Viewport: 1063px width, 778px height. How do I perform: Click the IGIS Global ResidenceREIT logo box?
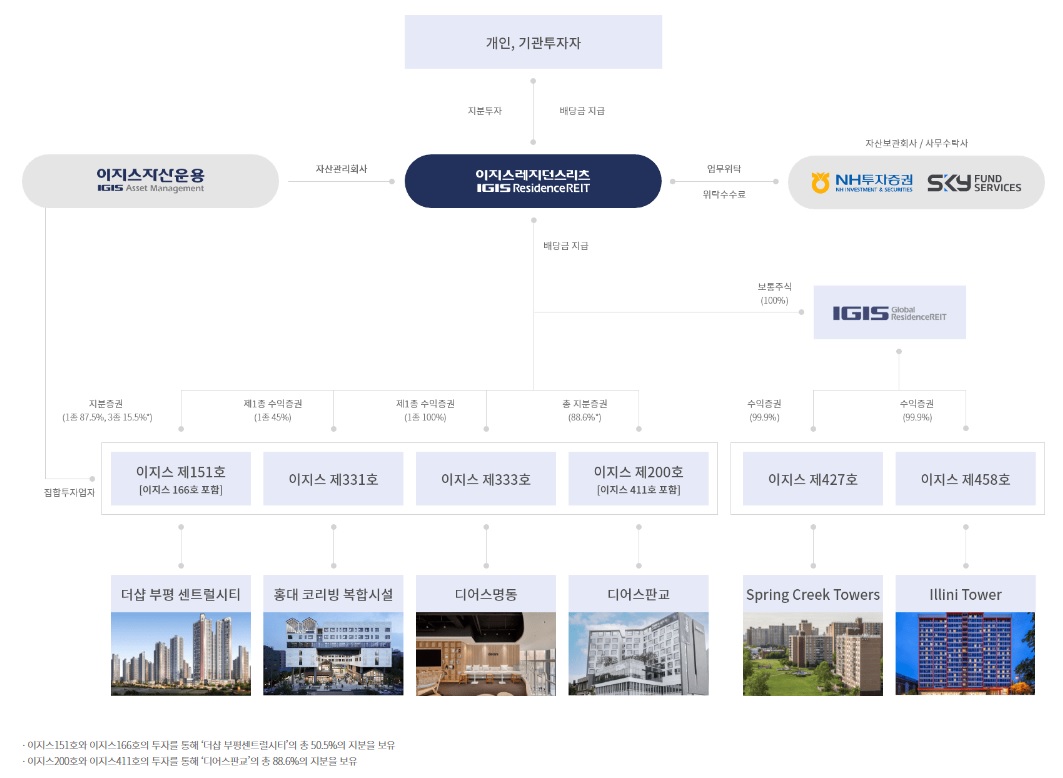(889, 312)
